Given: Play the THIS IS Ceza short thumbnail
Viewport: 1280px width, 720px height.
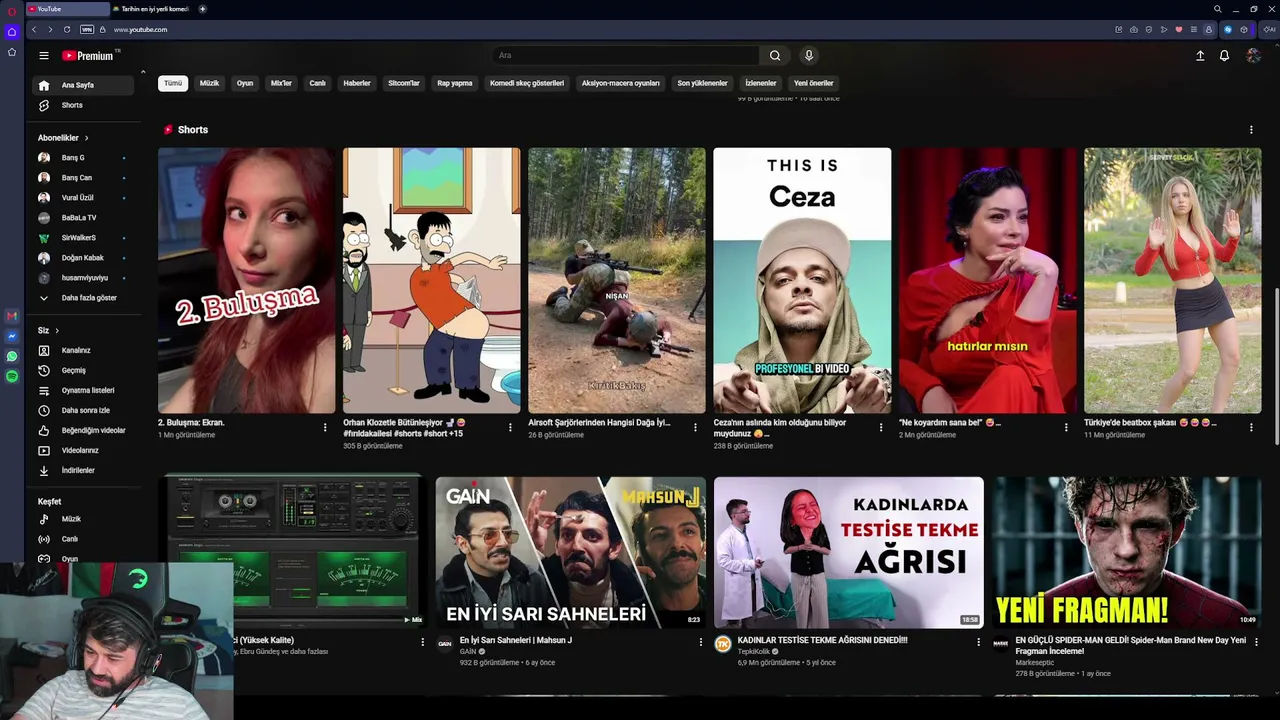Looking at the screenshot, I should (x=802, y=281).
